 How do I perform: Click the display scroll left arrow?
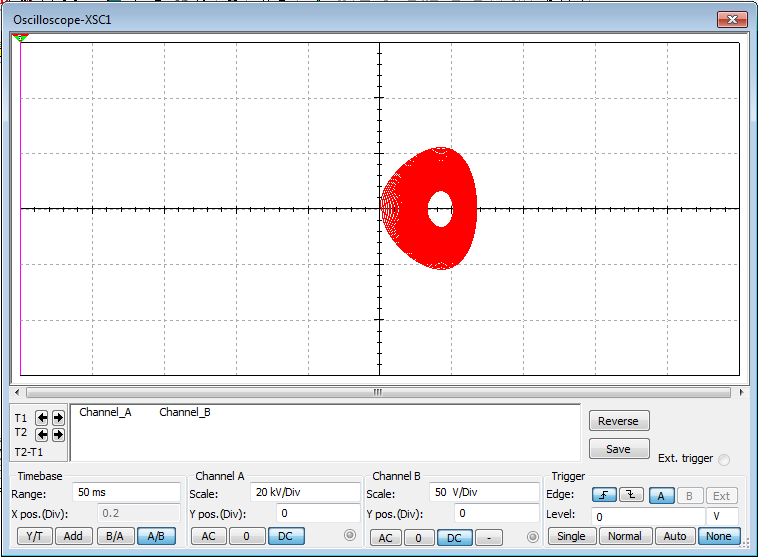pyautogui.click(x=17, y=392)
